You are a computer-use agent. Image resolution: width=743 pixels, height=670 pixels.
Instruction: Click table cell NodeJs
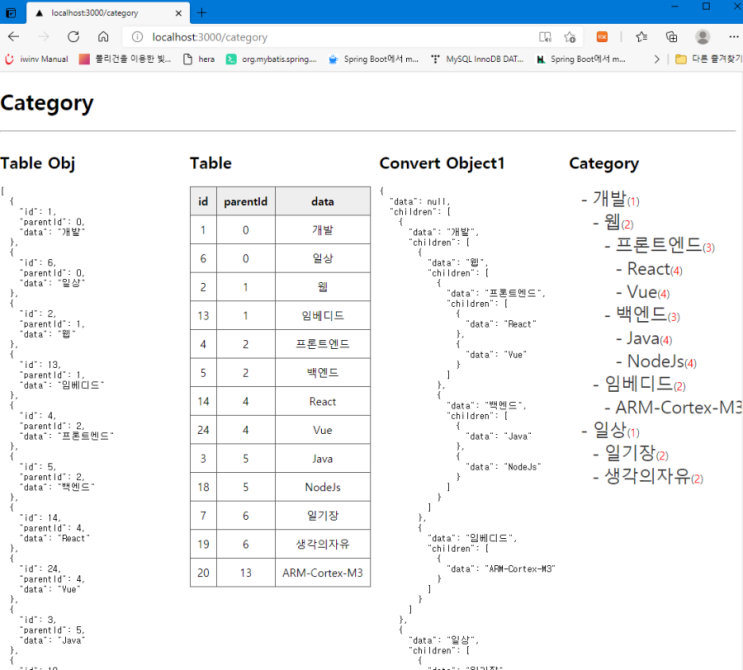(x=323, y=487)
